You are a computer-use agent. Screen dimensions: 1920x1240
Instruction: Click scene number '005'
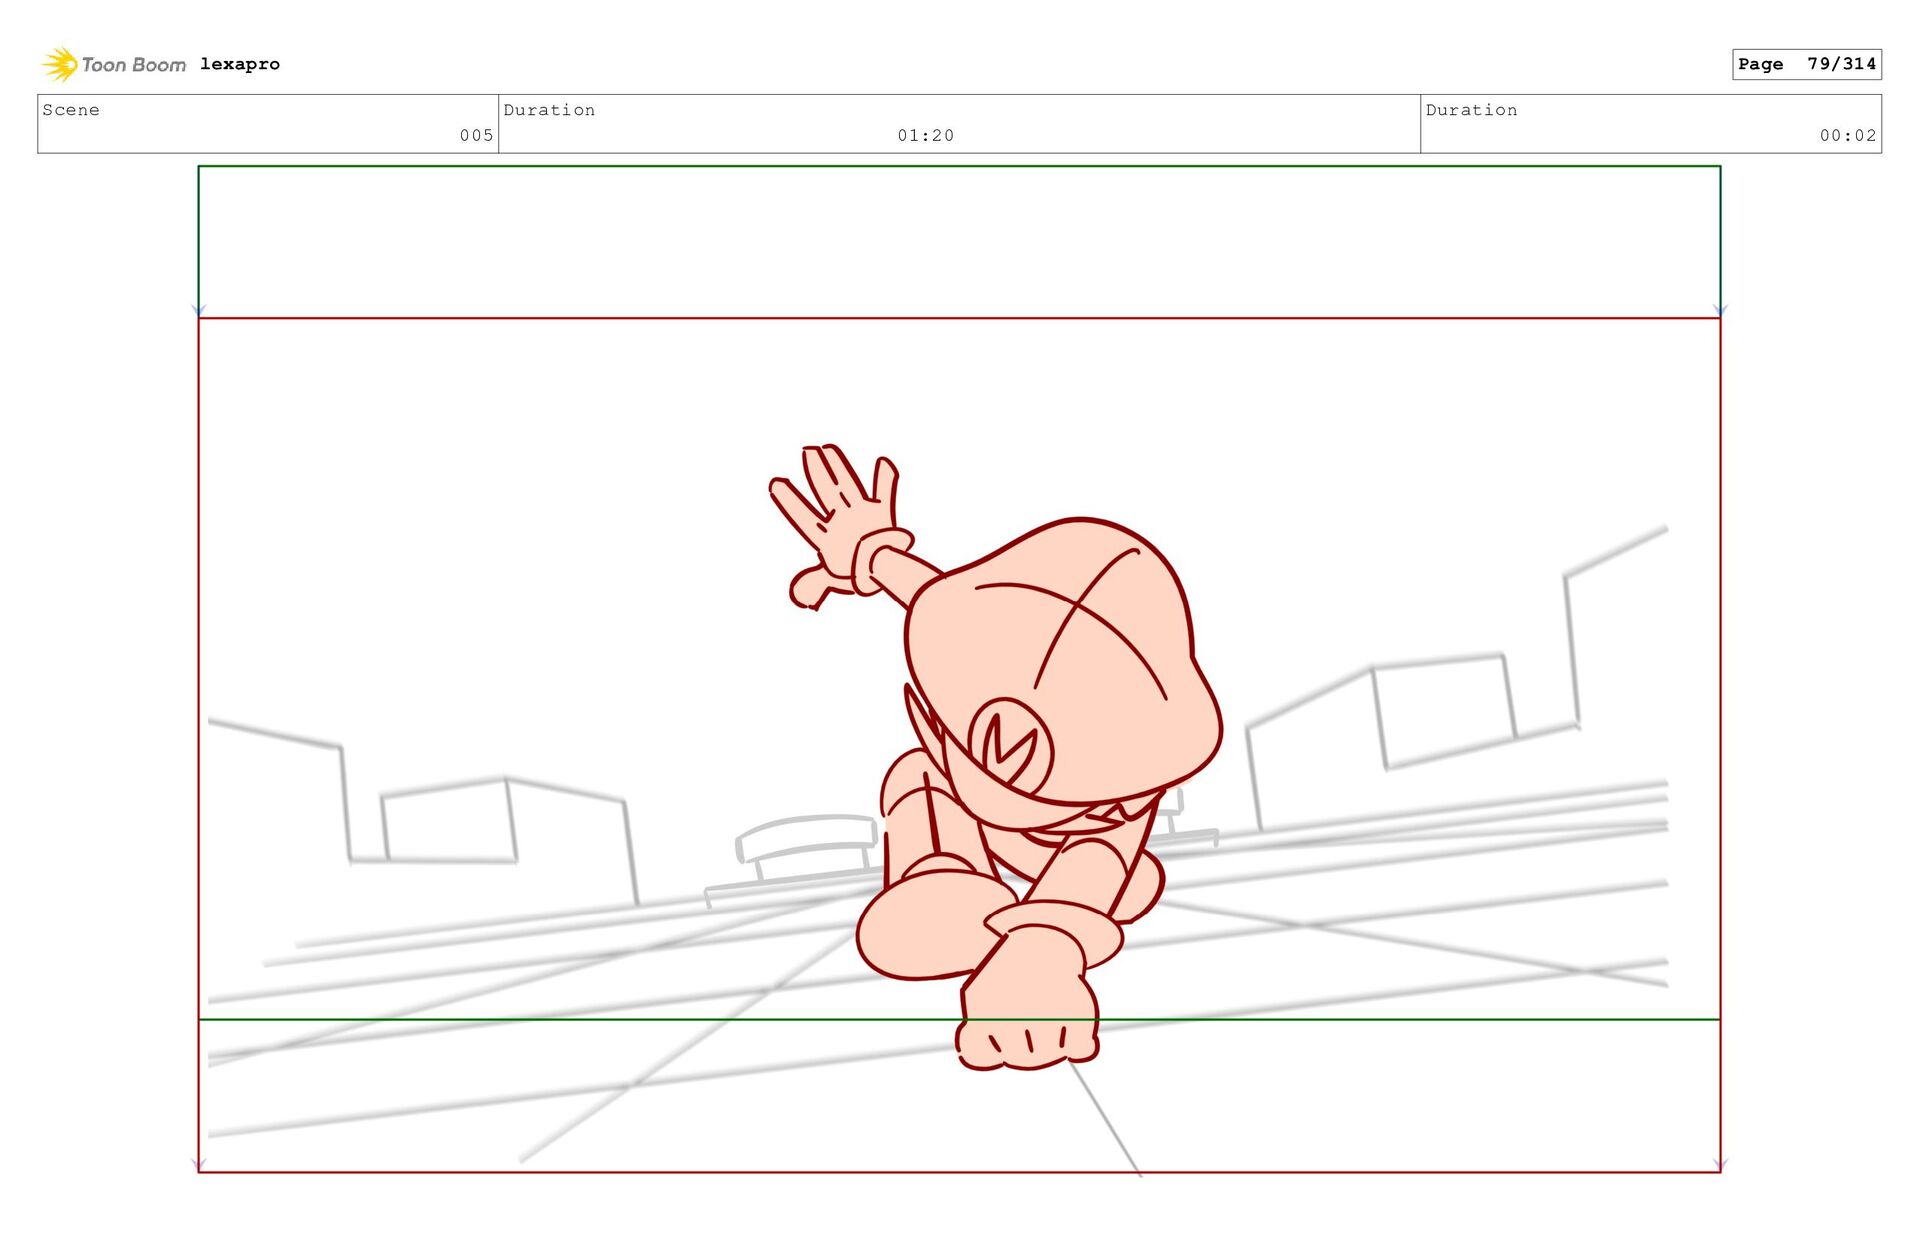pyautogui.click(x=476, y=135)
